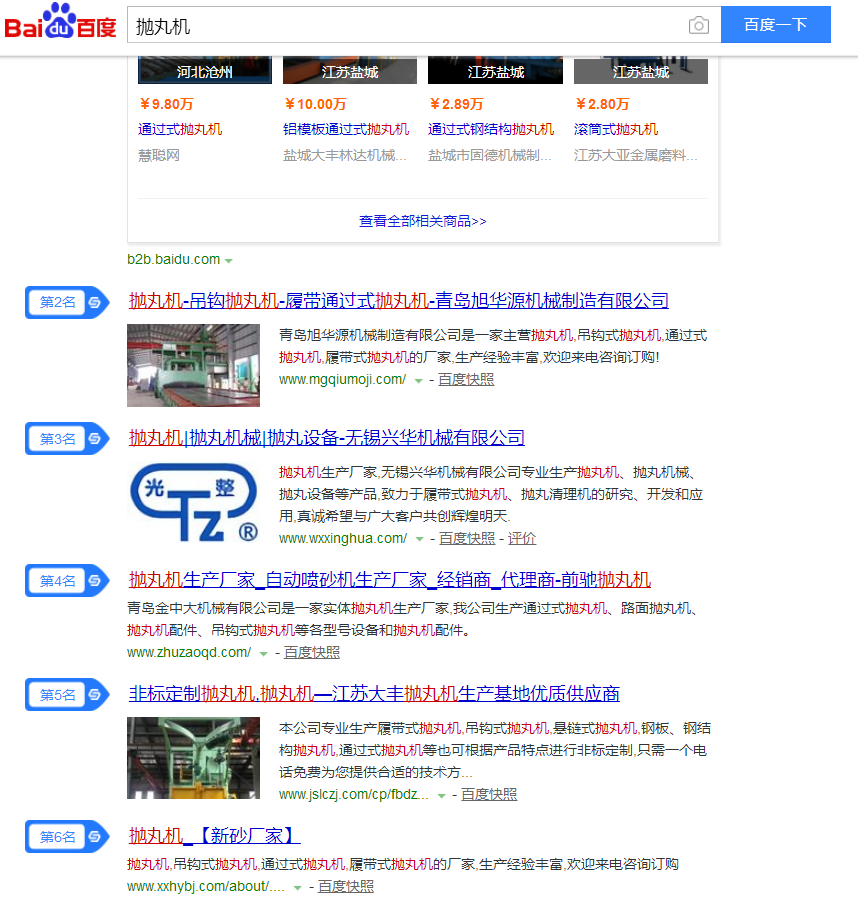Open the Baidu logo homepage link

click(x=60, y=22)
